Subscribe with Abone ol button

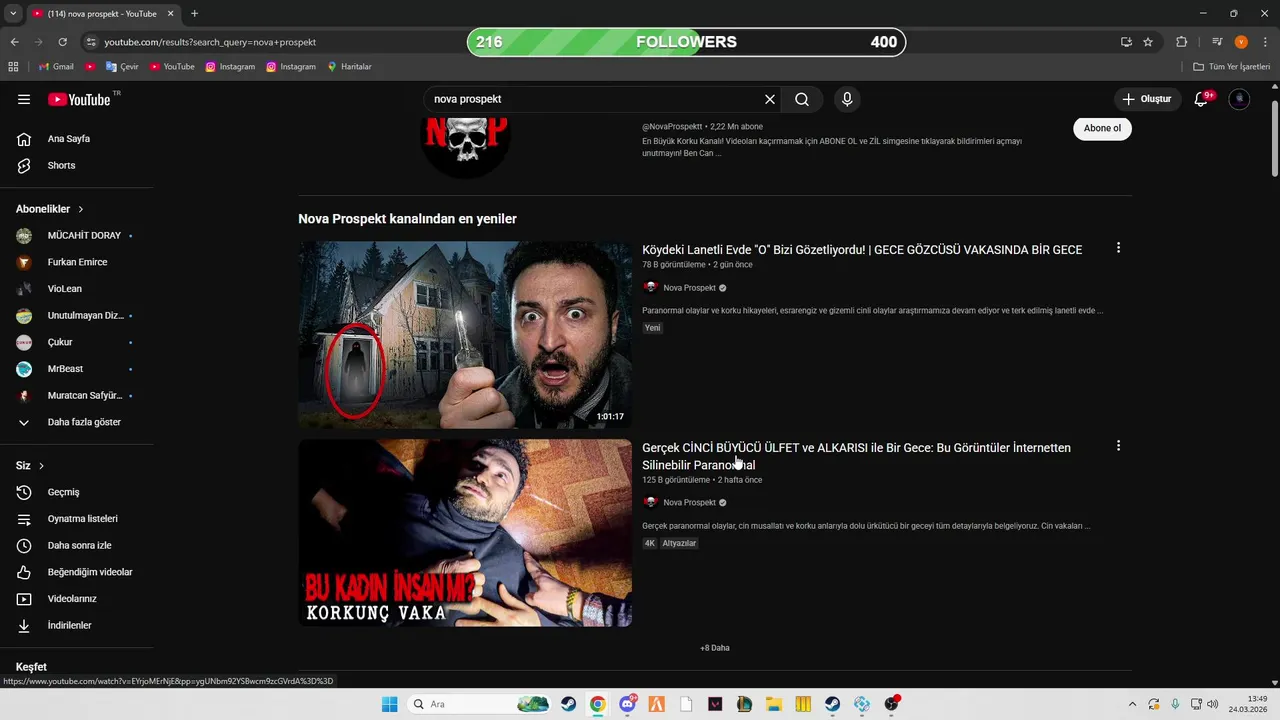coord(1102,128)
